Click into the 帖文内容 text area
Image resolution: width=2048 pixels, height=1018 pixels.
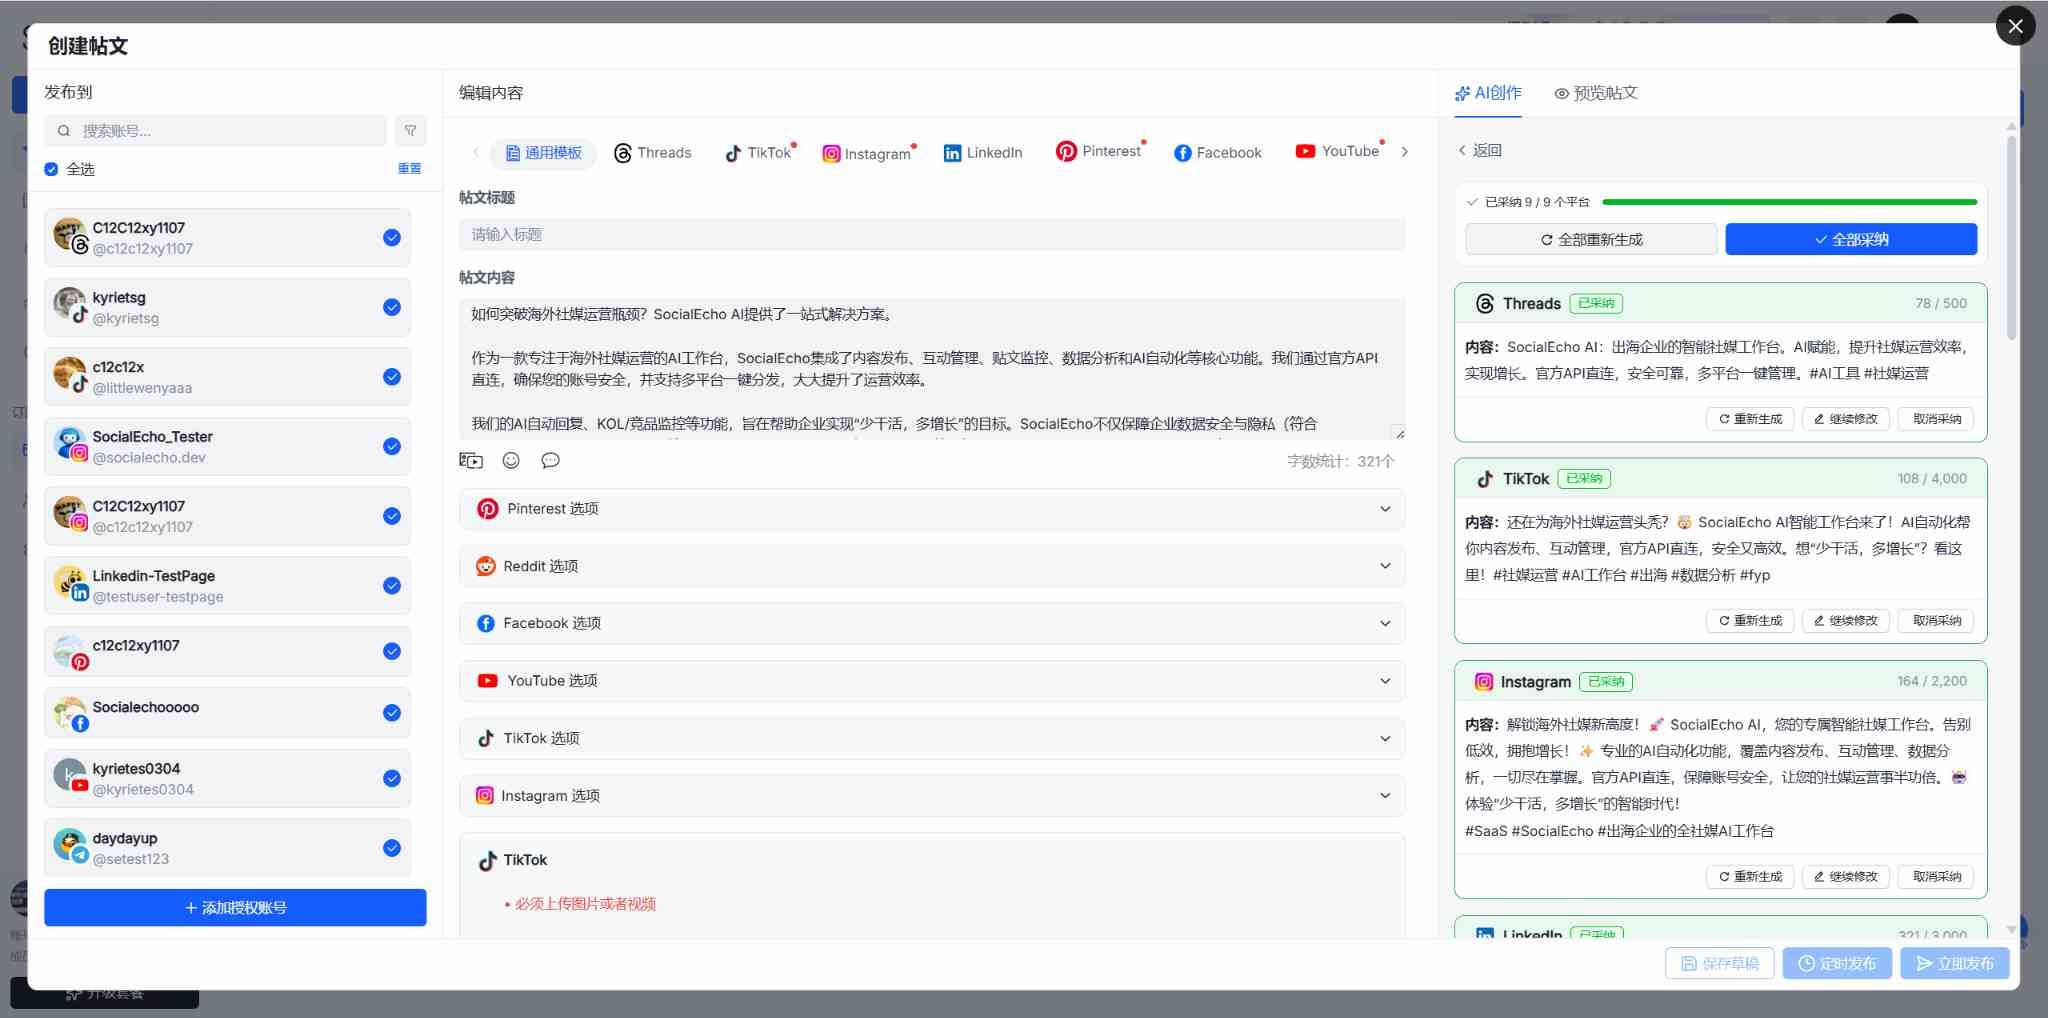click(x=932, y=369)
